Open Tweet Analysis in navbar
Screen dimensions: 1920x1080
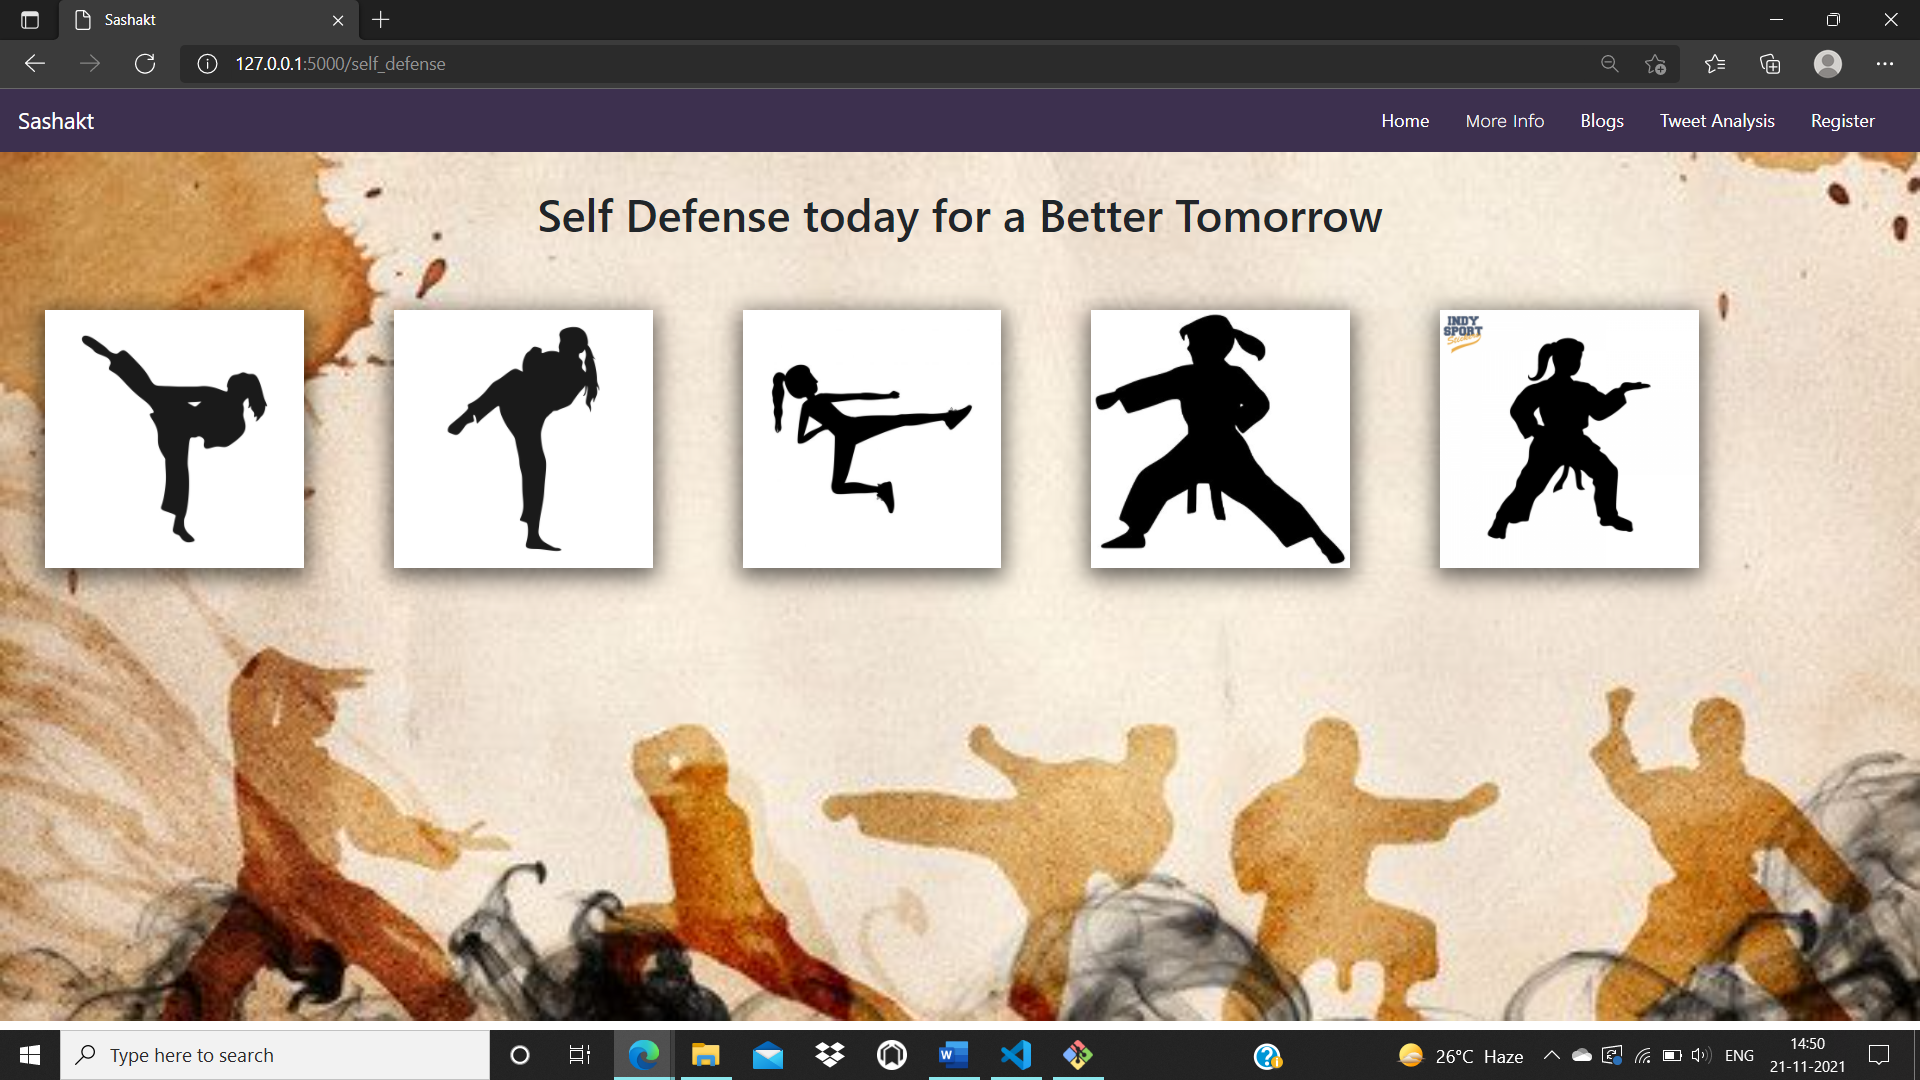pos(1717,121)
